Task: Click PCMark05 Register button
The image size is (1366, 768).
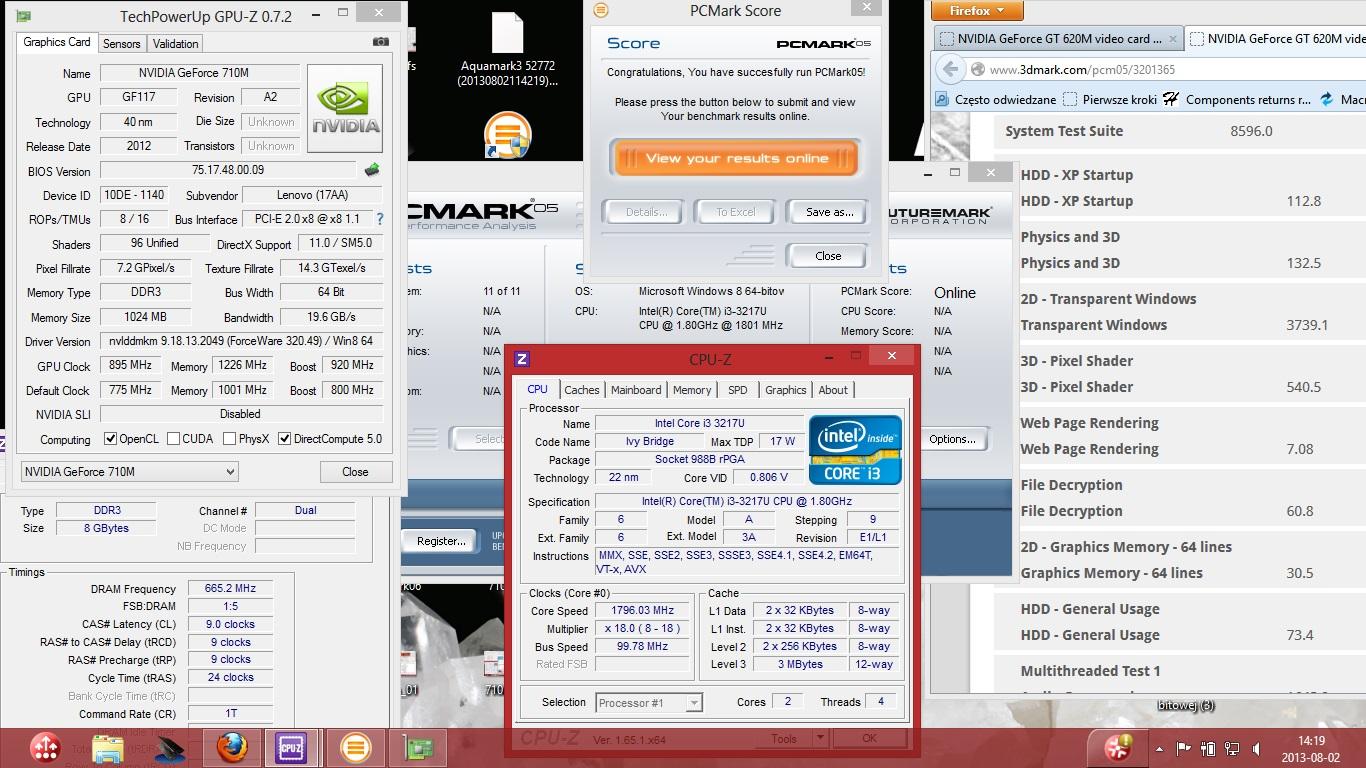Action: (x=441, y=541)
